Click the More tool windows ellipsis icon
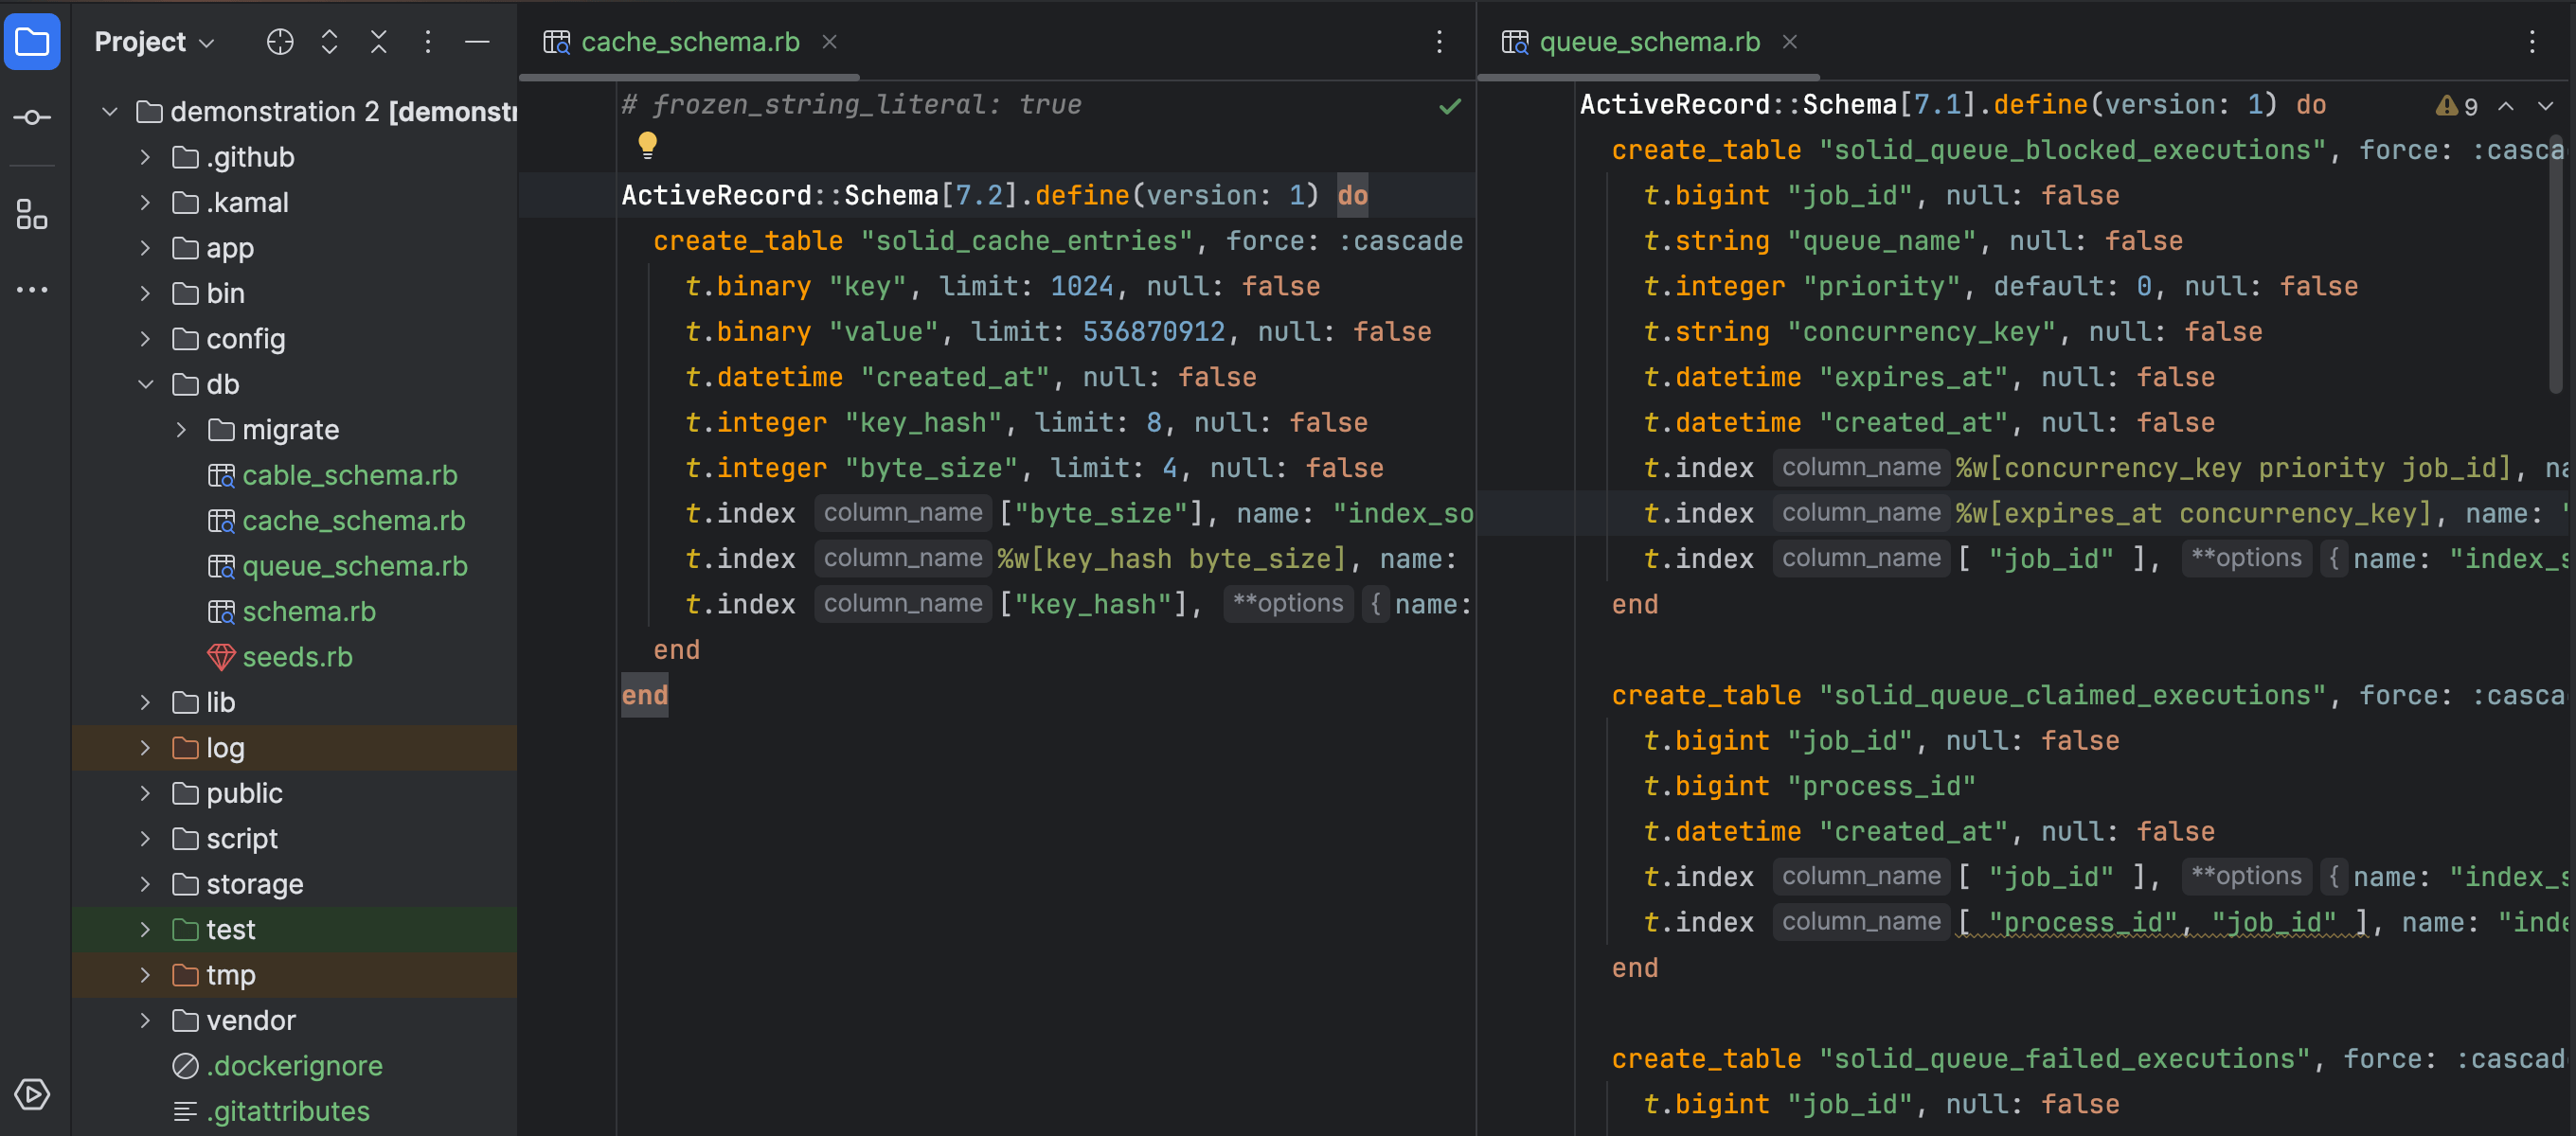Viewport: 2576px width, 1136px height. [32, 290]
